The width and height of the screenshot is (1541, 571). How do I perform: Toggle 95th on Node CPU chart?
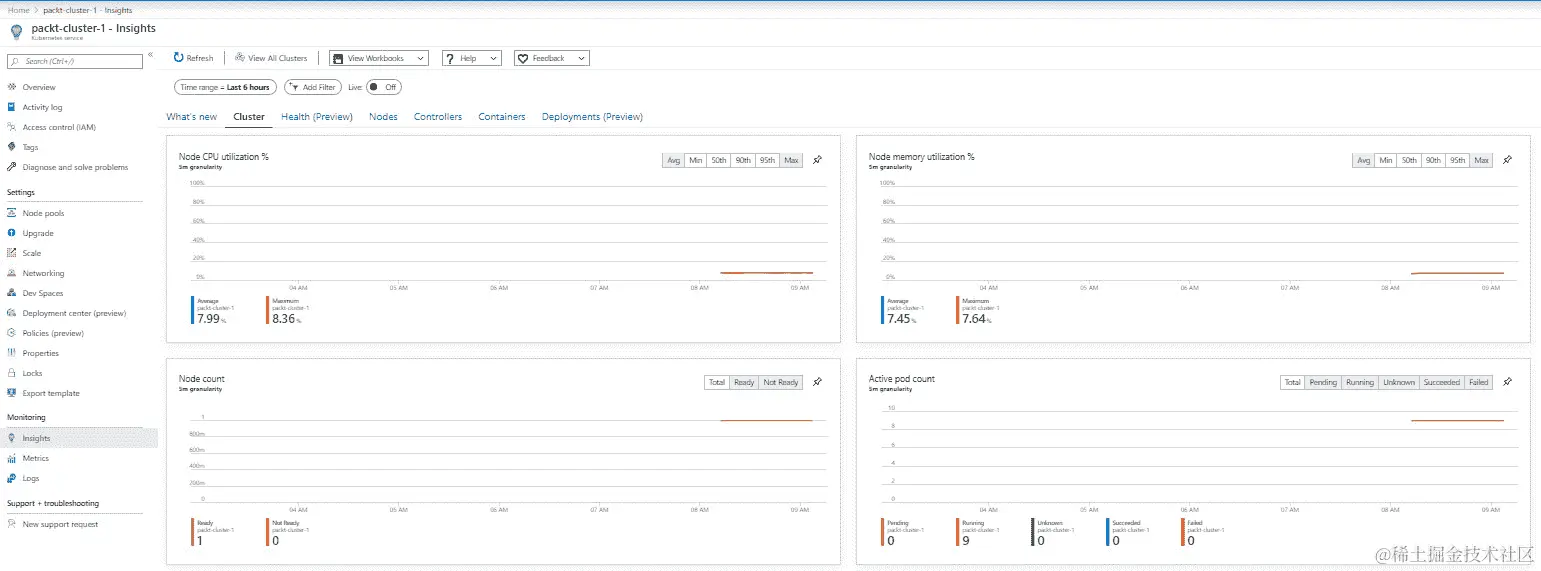click(767, 160)
